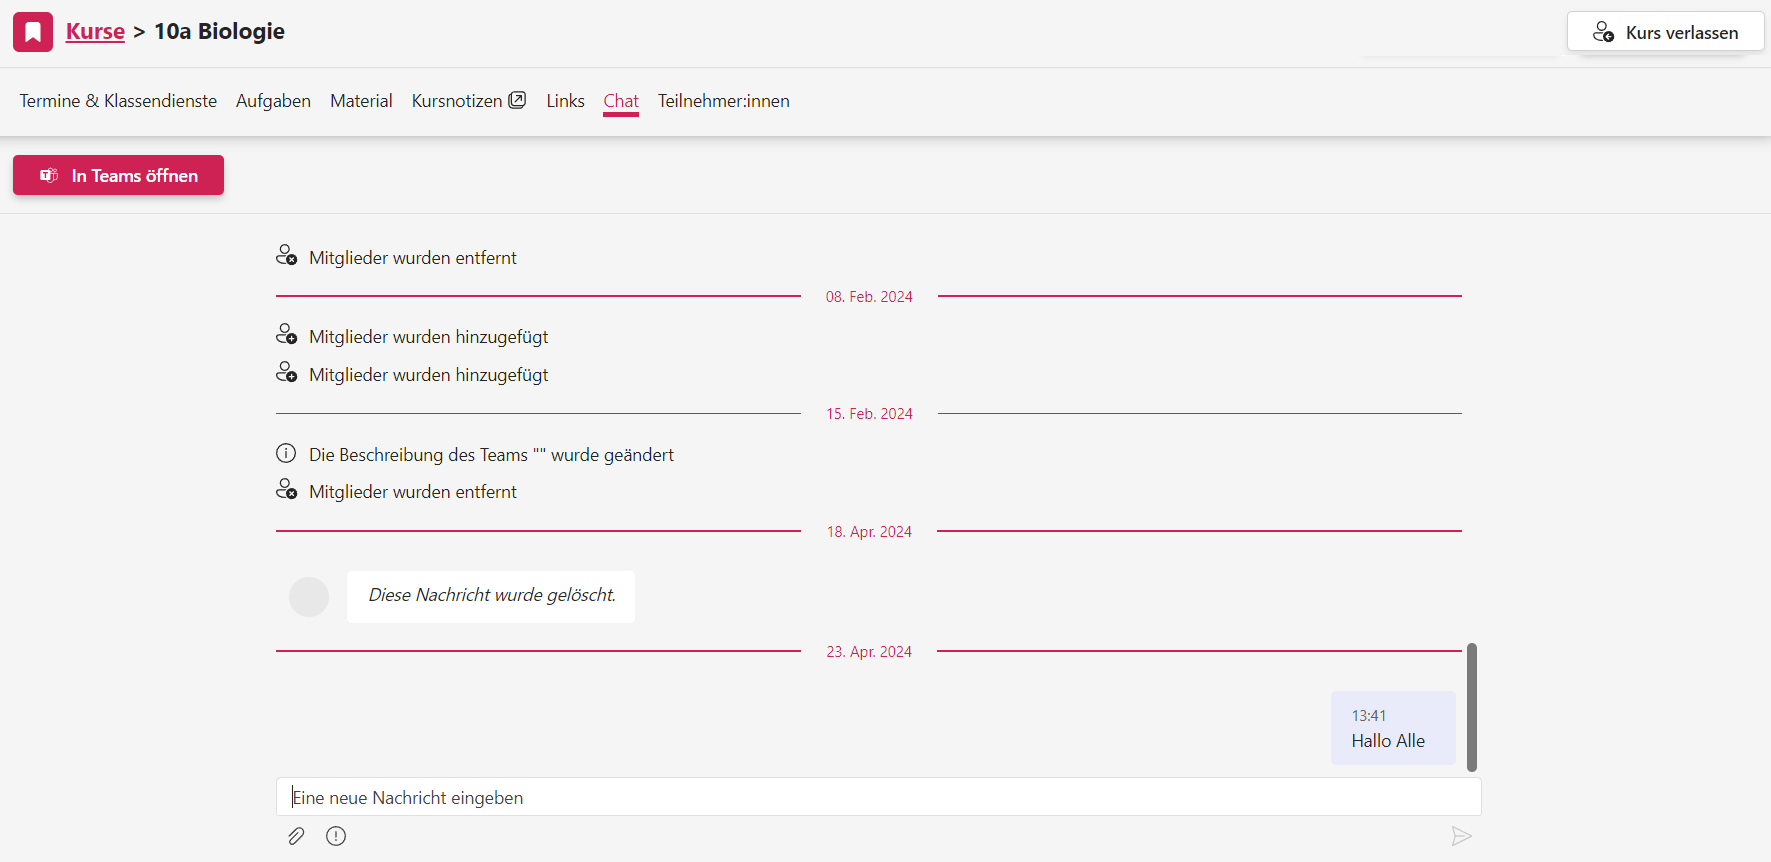Click the Kursnotizen external link icon
Screen dimensions: 1771x862
pos(517,100)
